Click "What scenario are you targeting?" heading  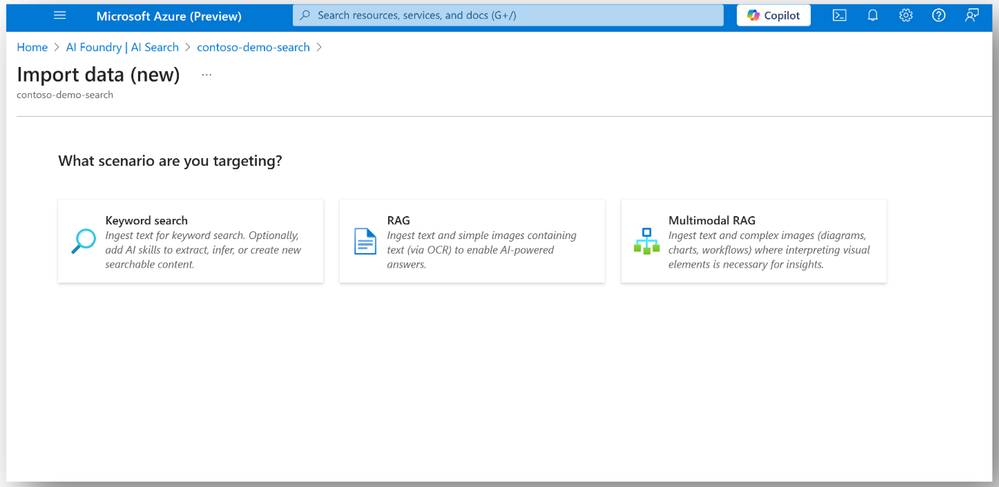(170, 161)
